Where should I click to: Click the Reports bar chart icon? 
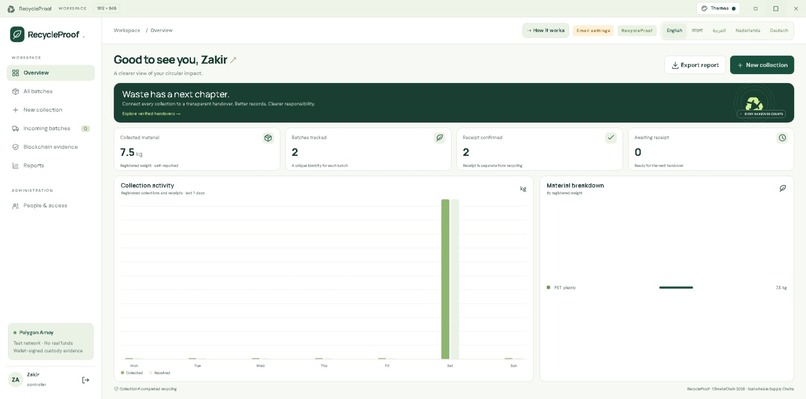point(15,166)
